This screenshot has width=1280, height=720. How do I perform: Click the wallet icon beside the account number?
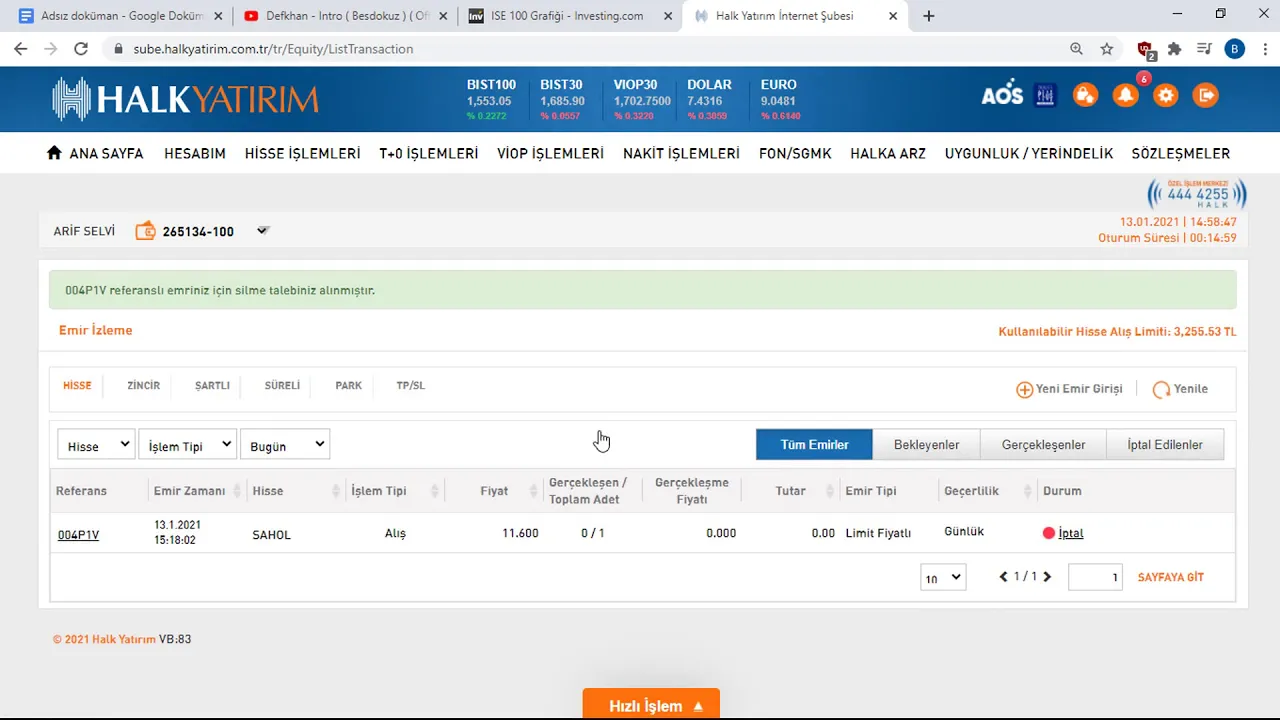145,231
